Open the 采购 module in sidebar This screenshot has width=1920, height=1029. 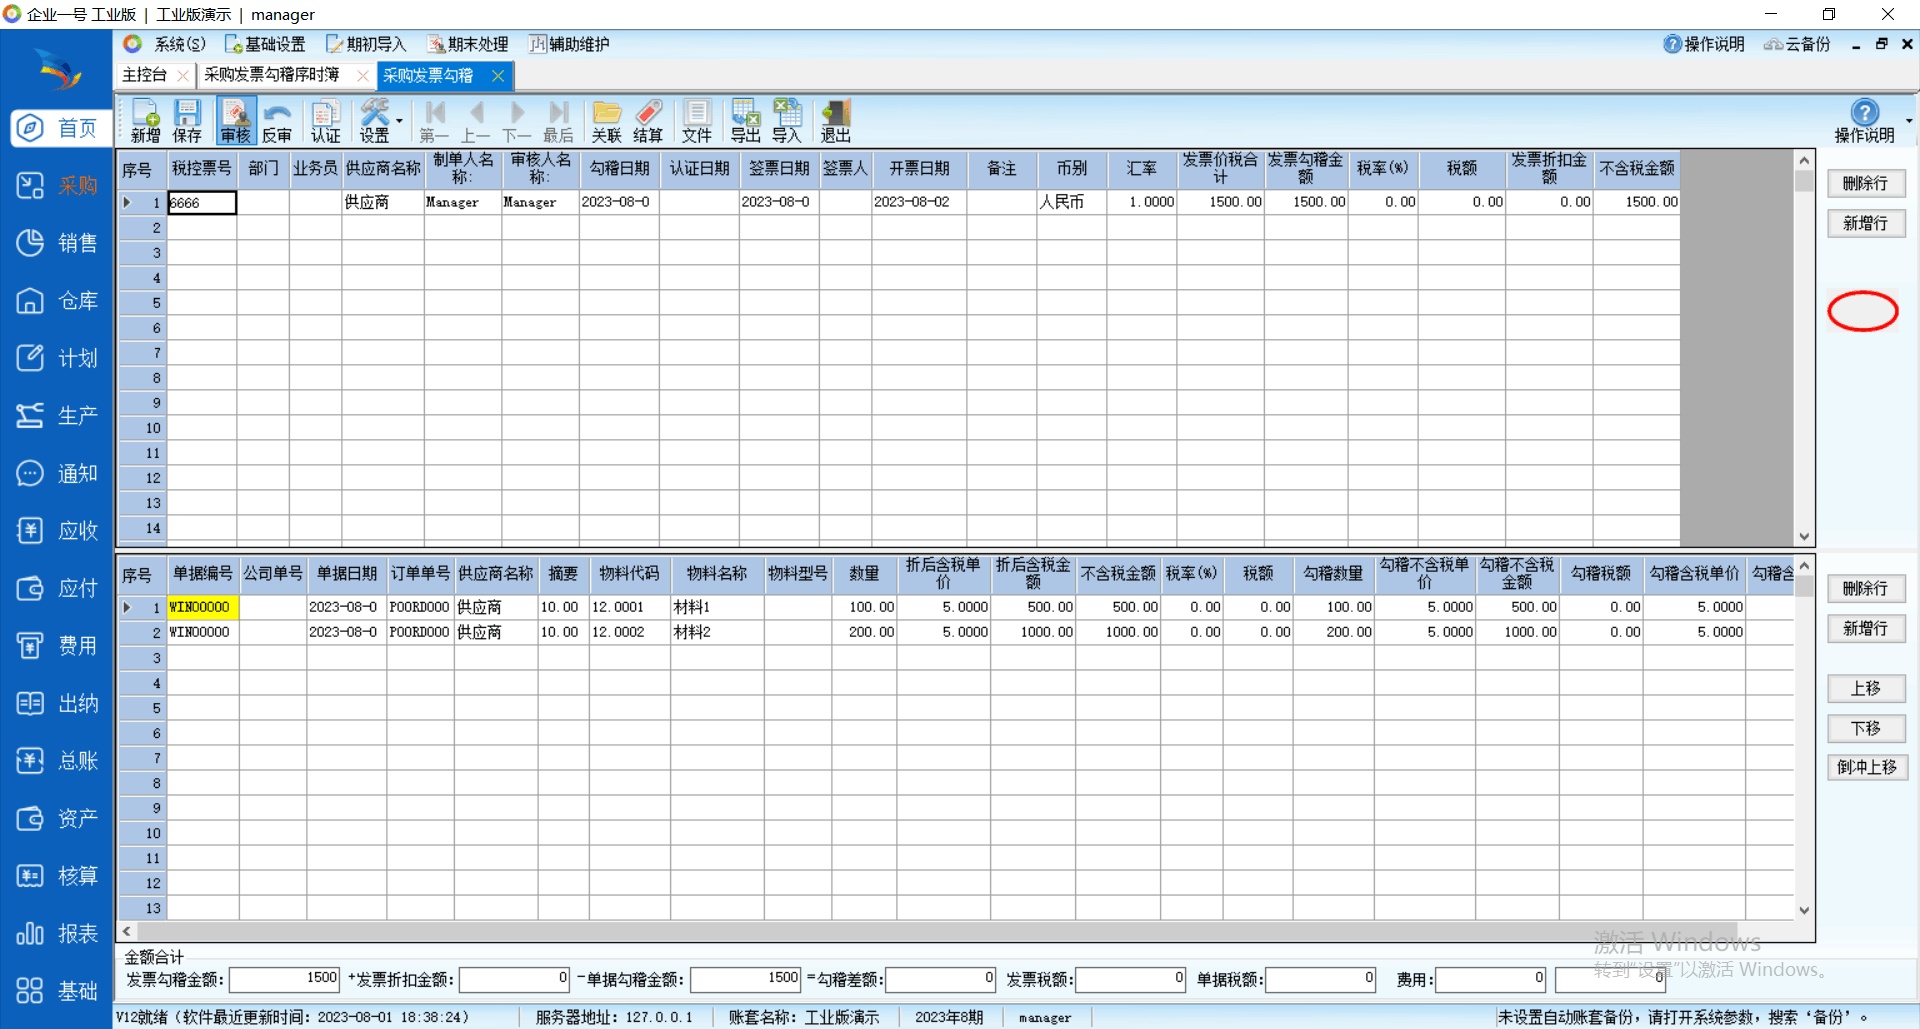(57, 186)
